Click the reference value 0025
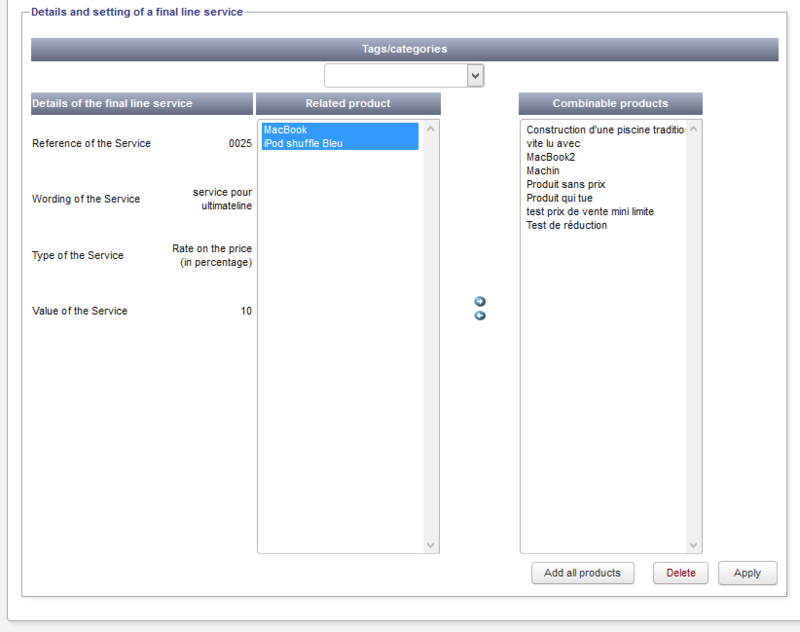This screenshot has height=632, width=800. pyautogui.click(x=240, y=143)
